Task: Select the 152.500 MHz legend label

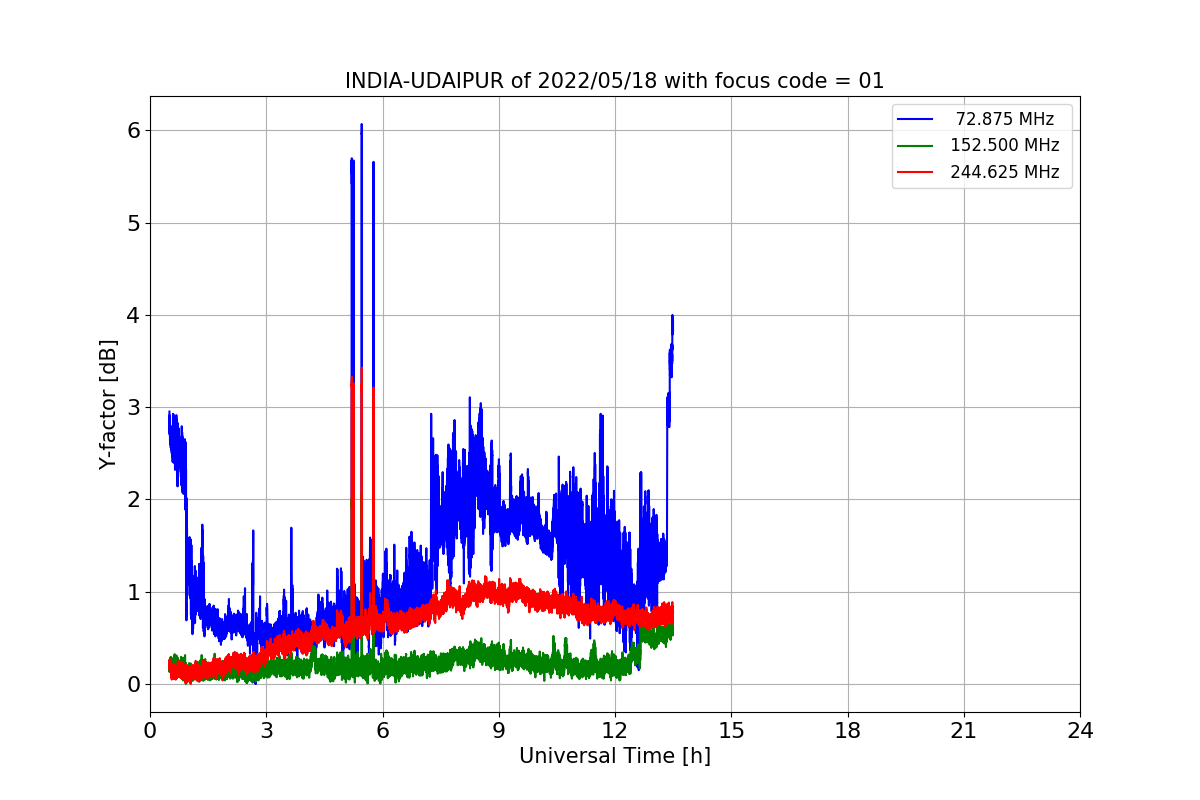Action: 1005,145
